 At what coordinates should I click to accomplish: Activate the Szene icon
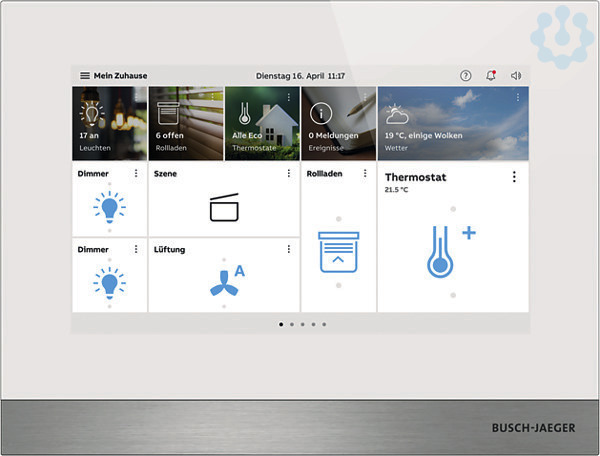[x=225, y=208]
